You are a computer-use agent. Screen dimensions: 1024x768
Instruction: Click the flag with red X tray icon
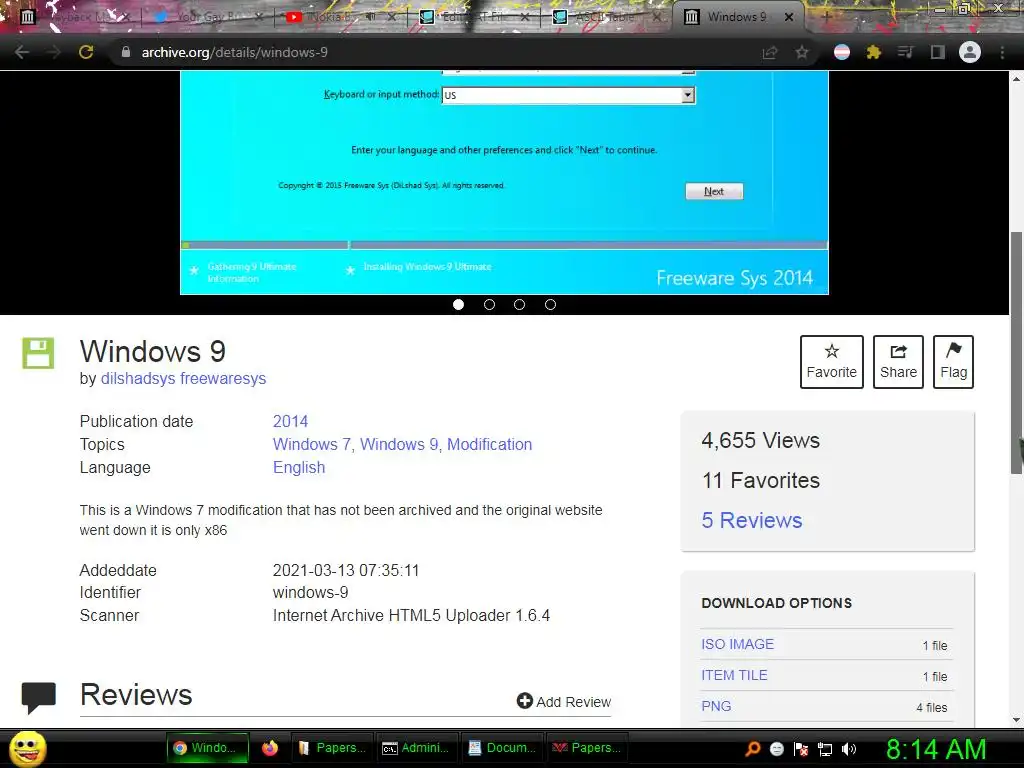pos(801,748)
